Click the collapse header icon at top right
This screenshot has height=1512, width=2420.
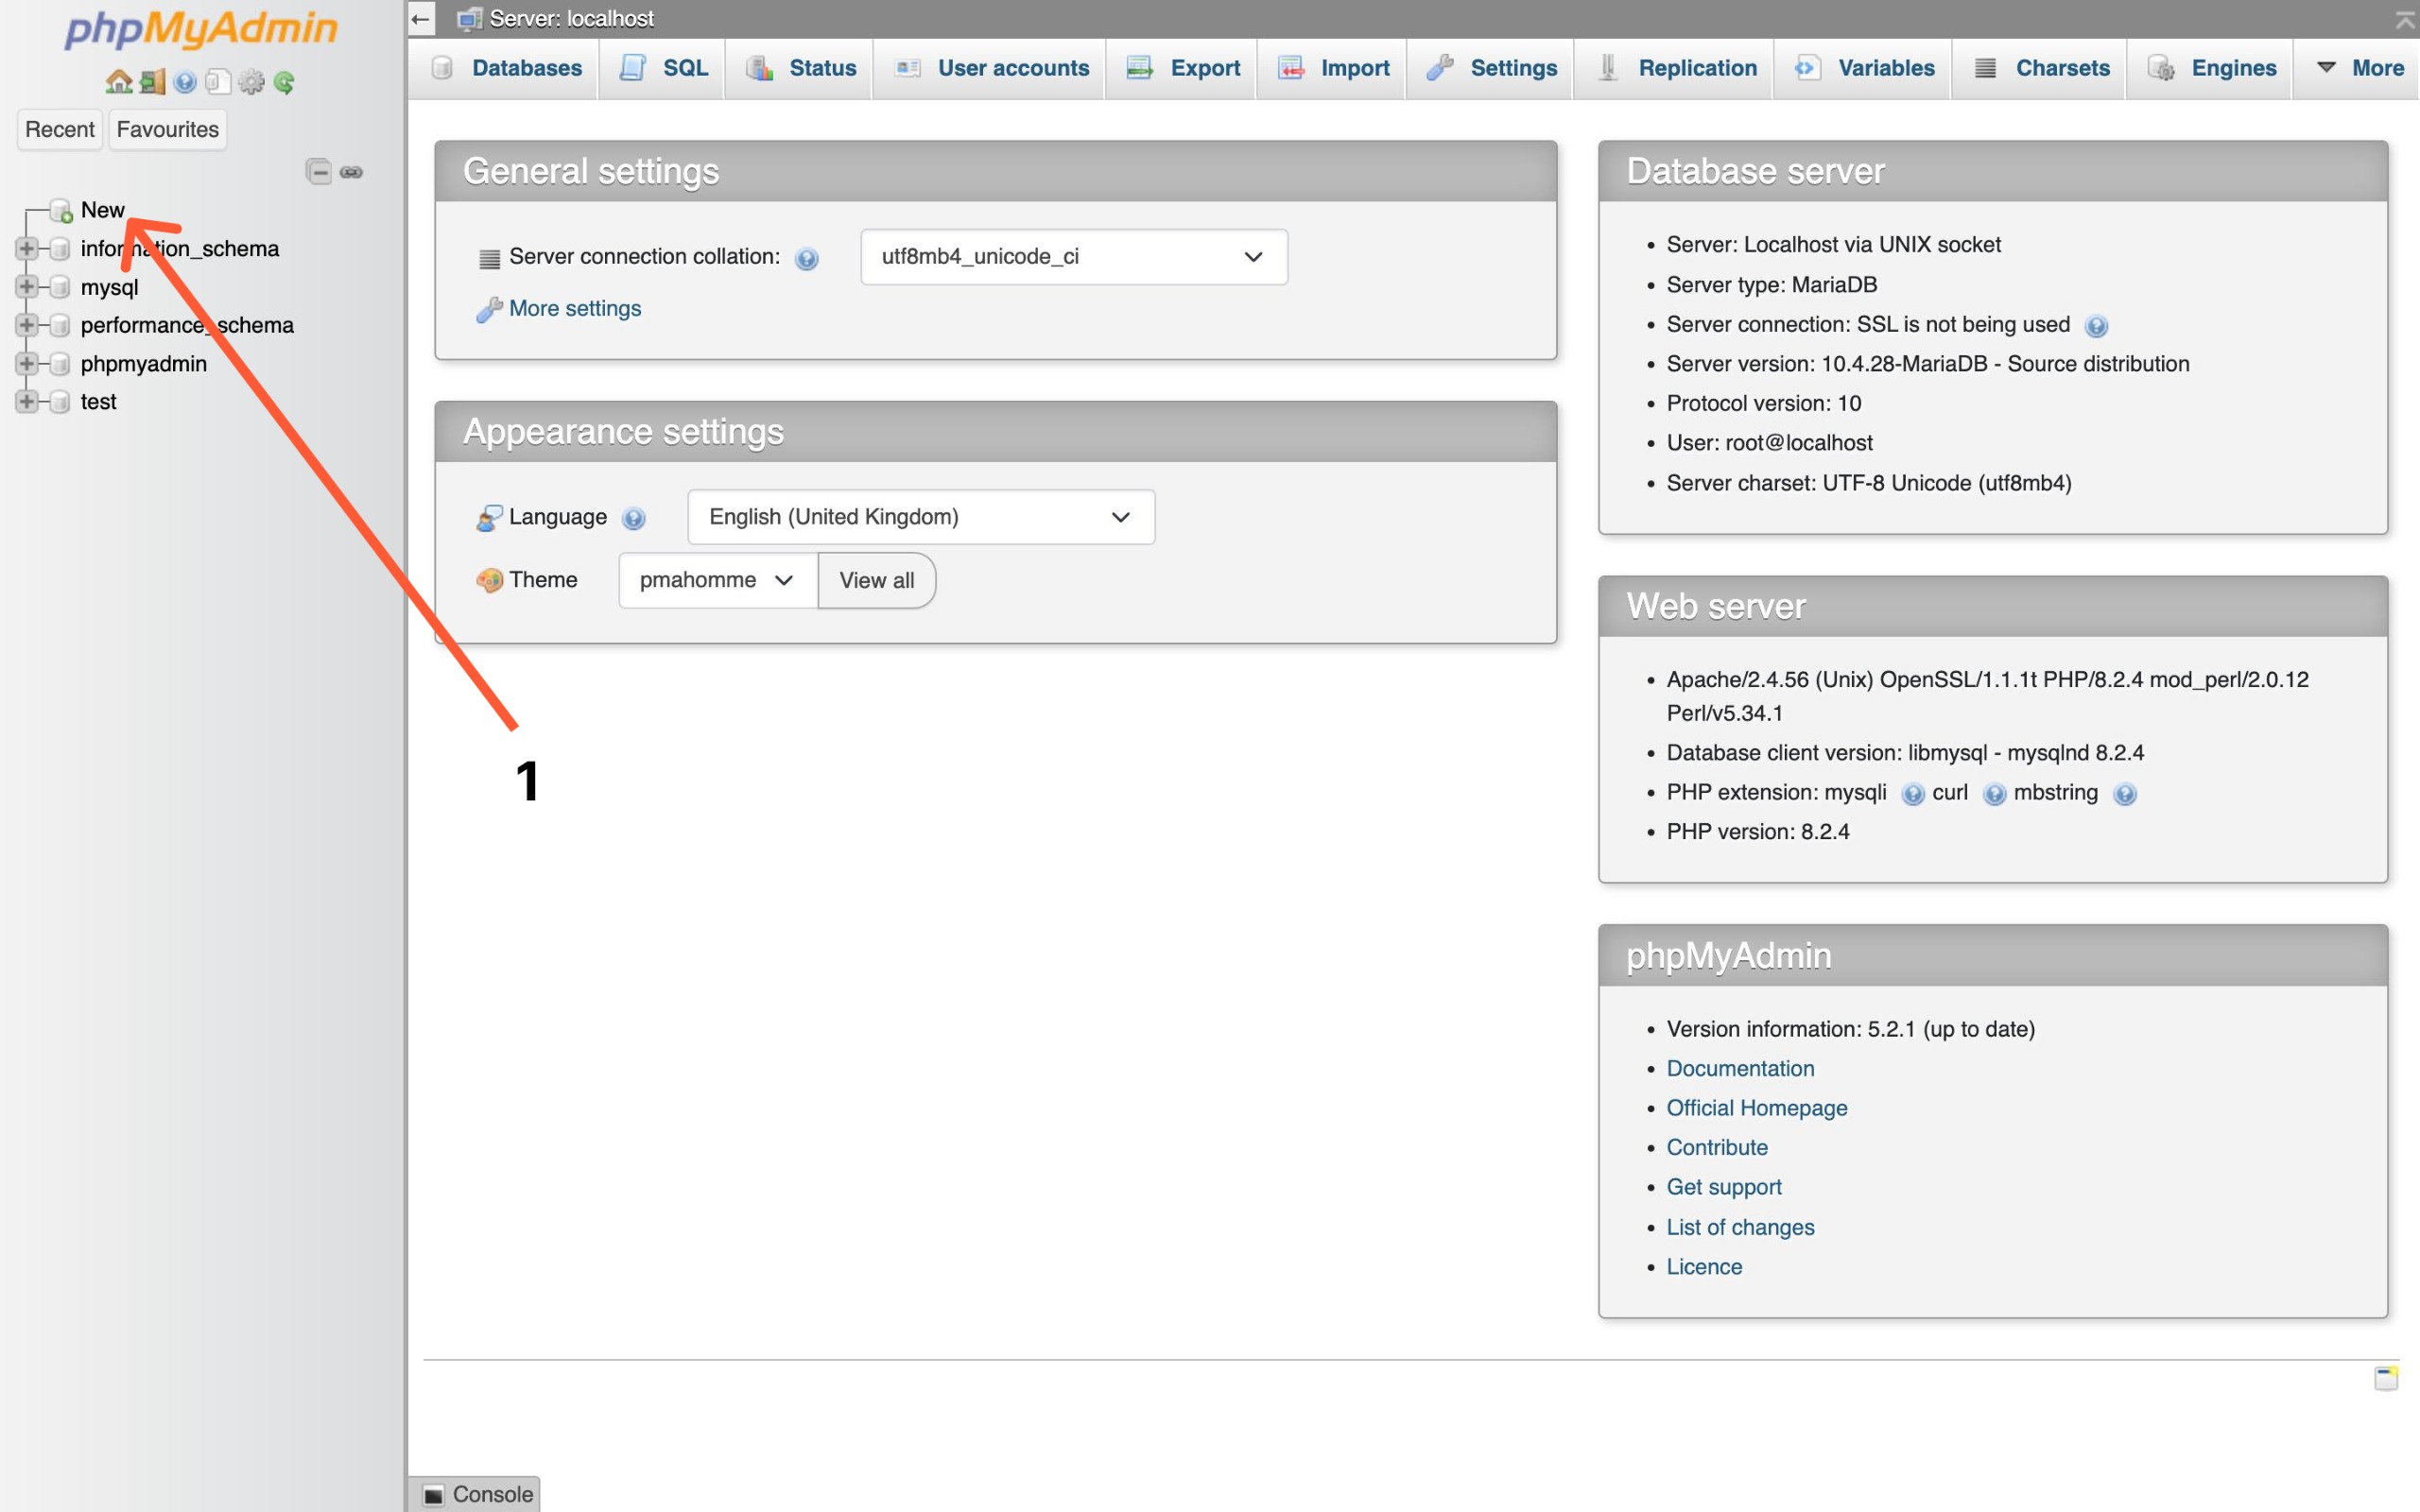(x=2404, y=19)
